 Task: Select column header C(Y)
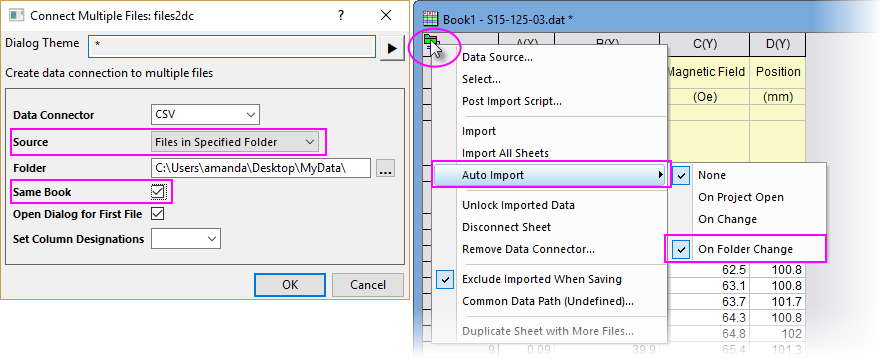click(705, 44)
